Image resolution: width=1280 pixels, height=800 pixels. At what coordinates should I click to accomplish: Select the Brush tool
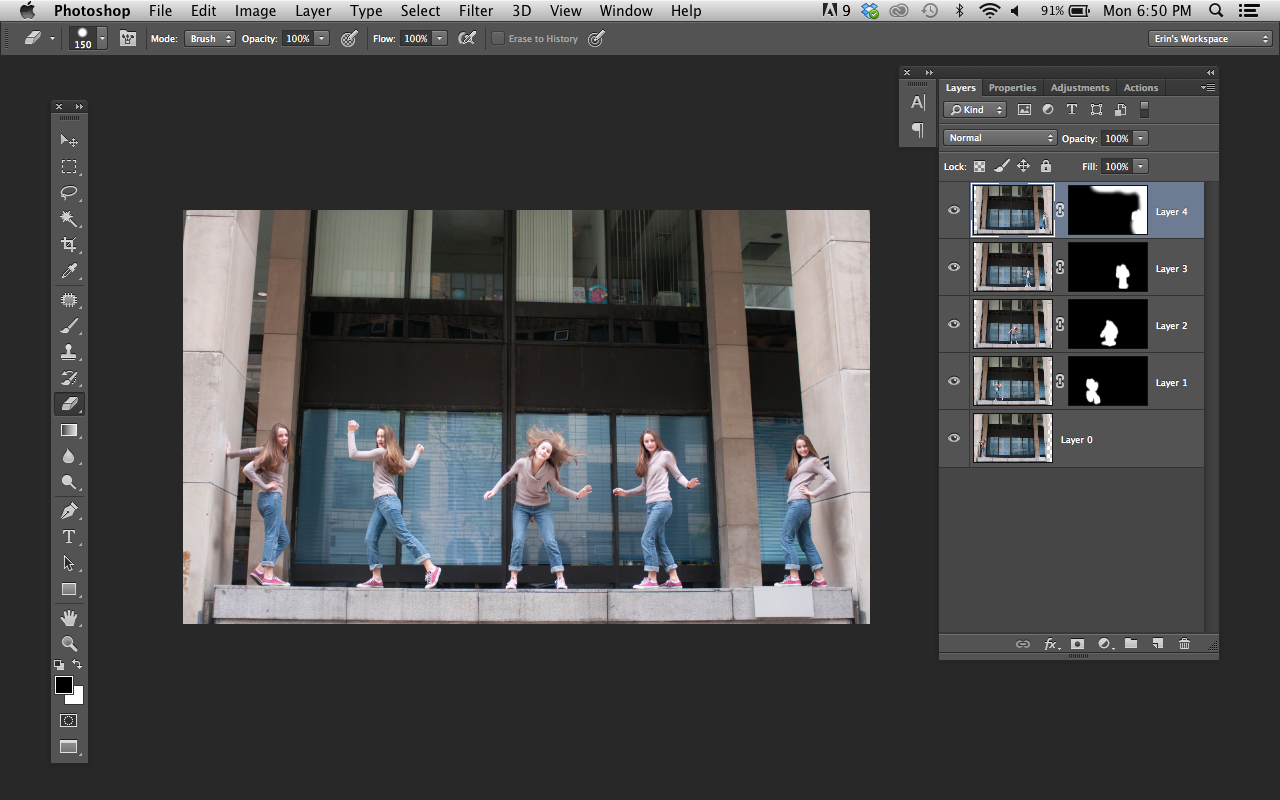click(x=70, y=325)
